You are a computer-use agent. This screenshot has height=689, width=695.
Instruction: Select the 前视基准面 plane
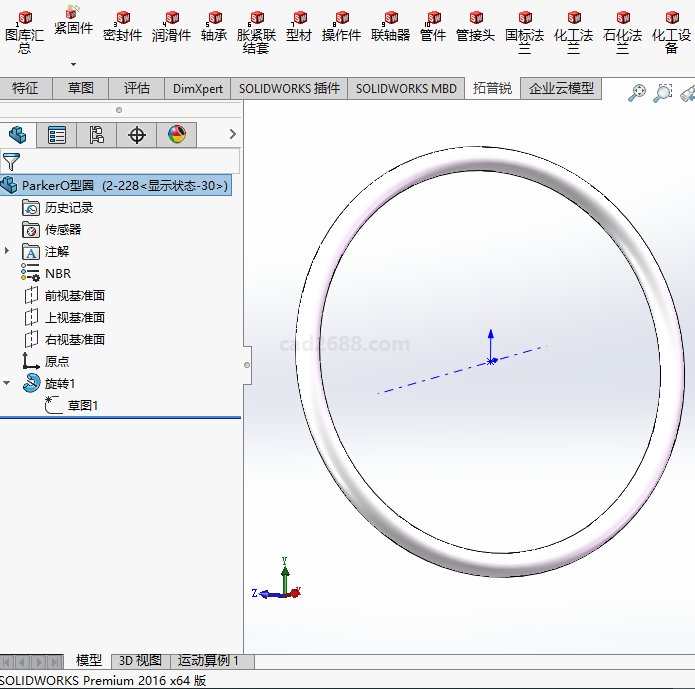(74, 295)
